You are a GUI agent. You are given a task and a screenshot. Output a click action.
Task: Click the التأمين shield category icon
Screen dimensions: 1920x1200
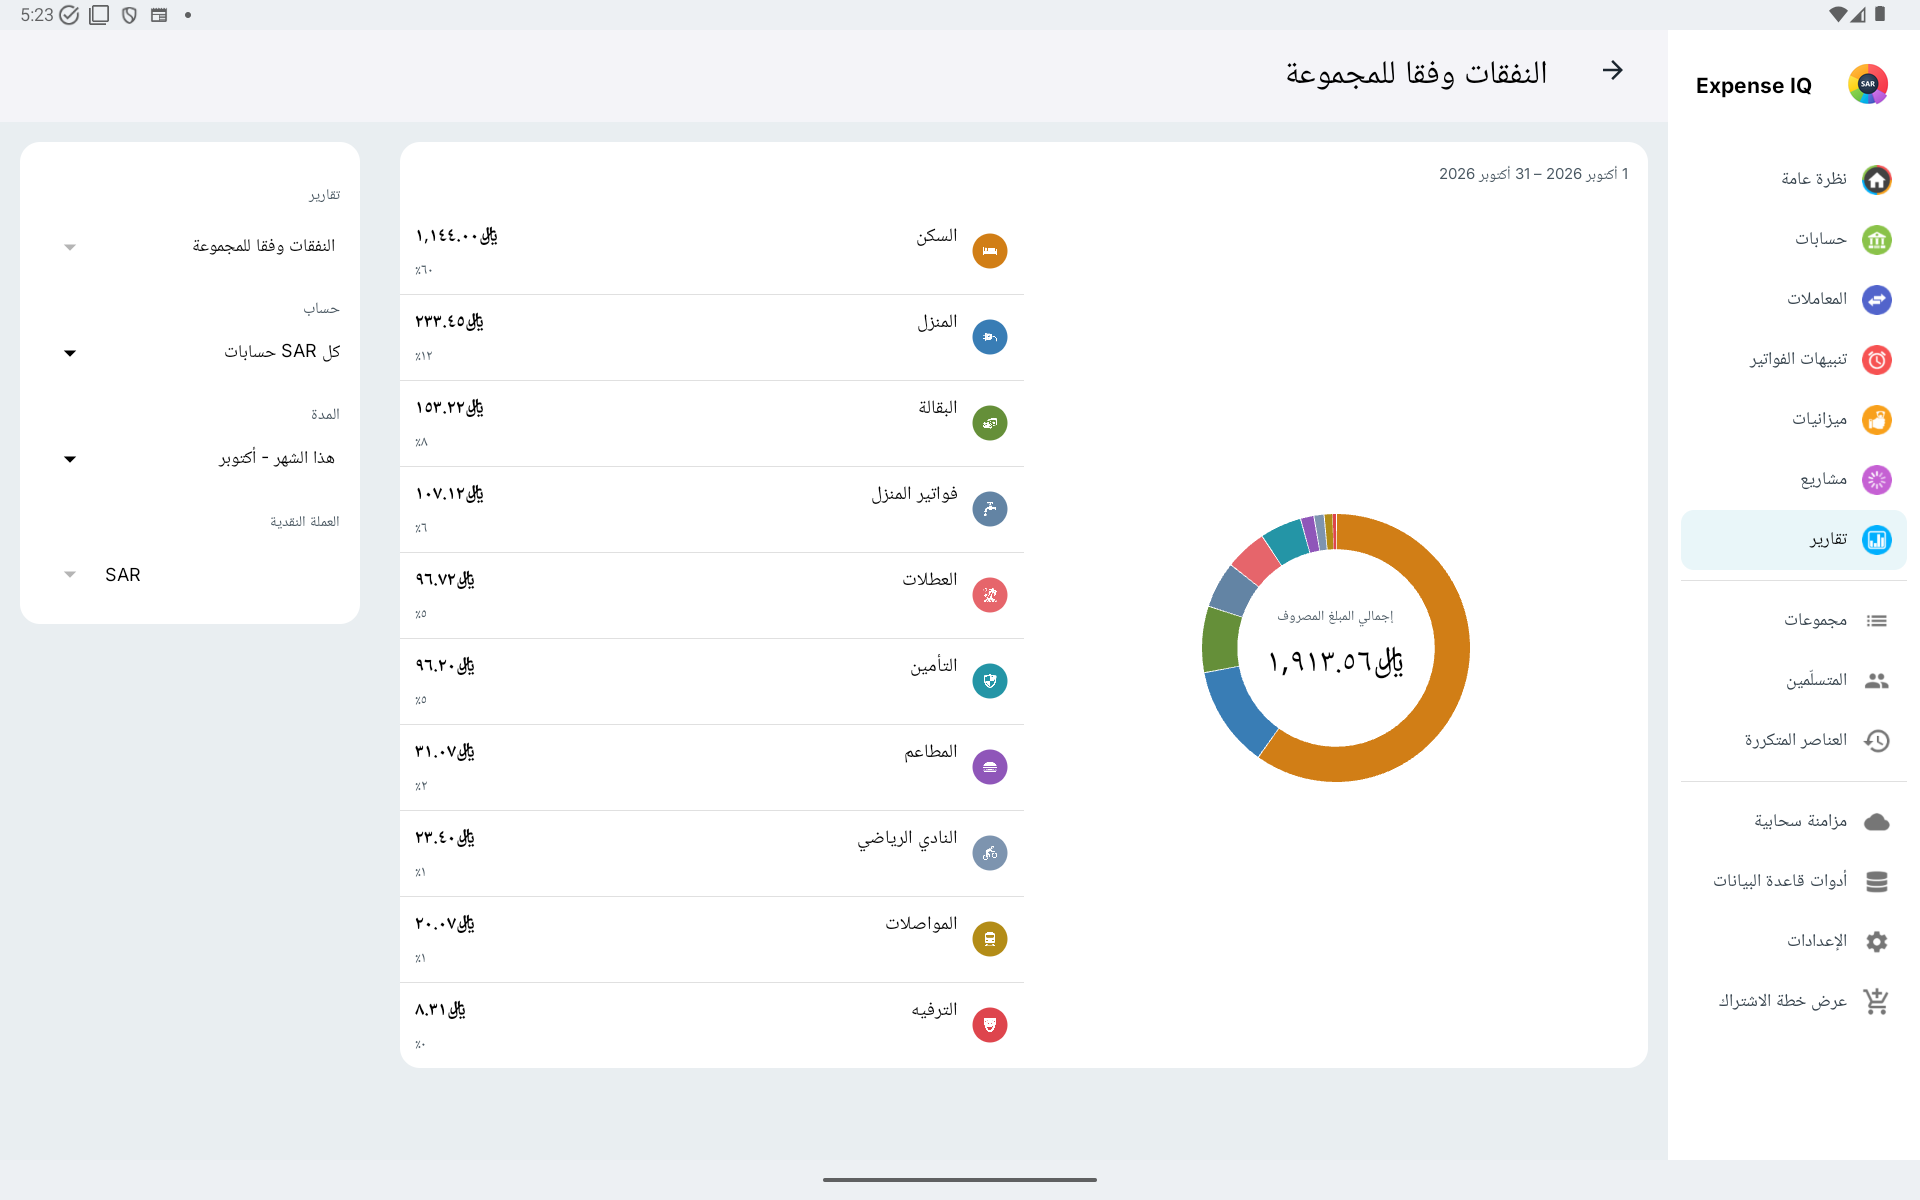coord(989,681)
